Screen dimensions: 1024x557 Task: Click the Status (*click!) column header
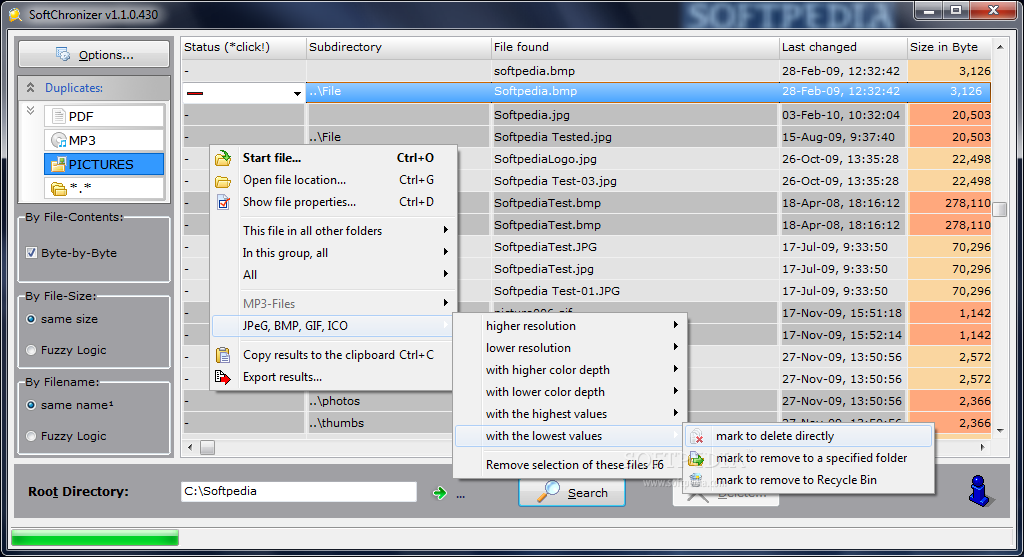click(x=244, y=47)
